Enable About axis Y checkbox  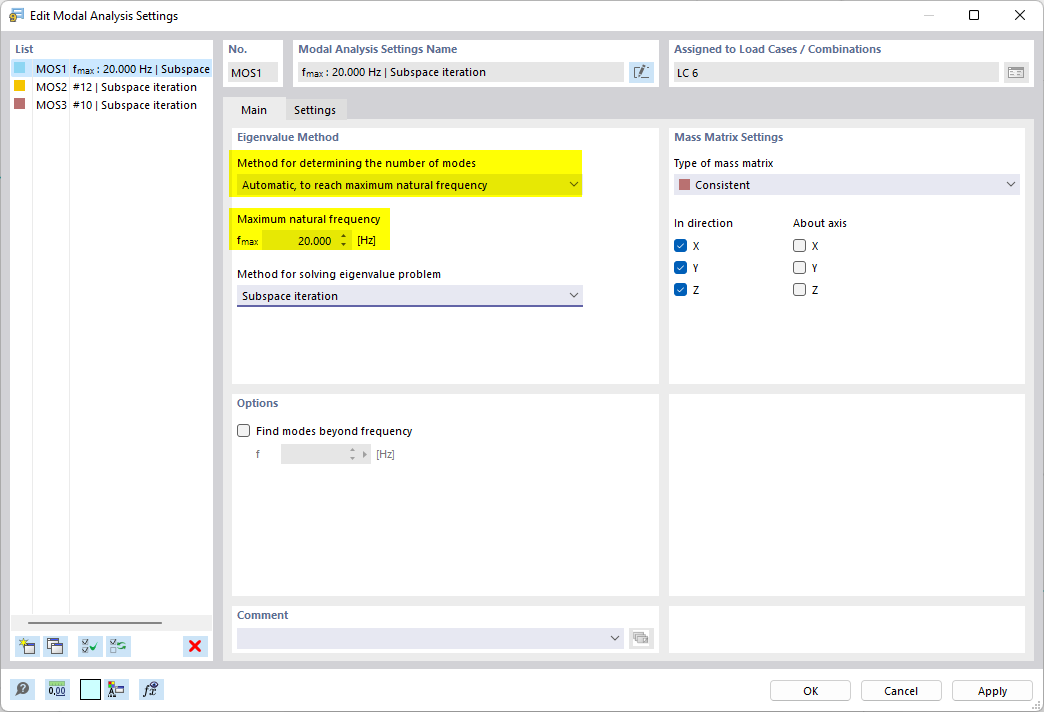point(800,268)
